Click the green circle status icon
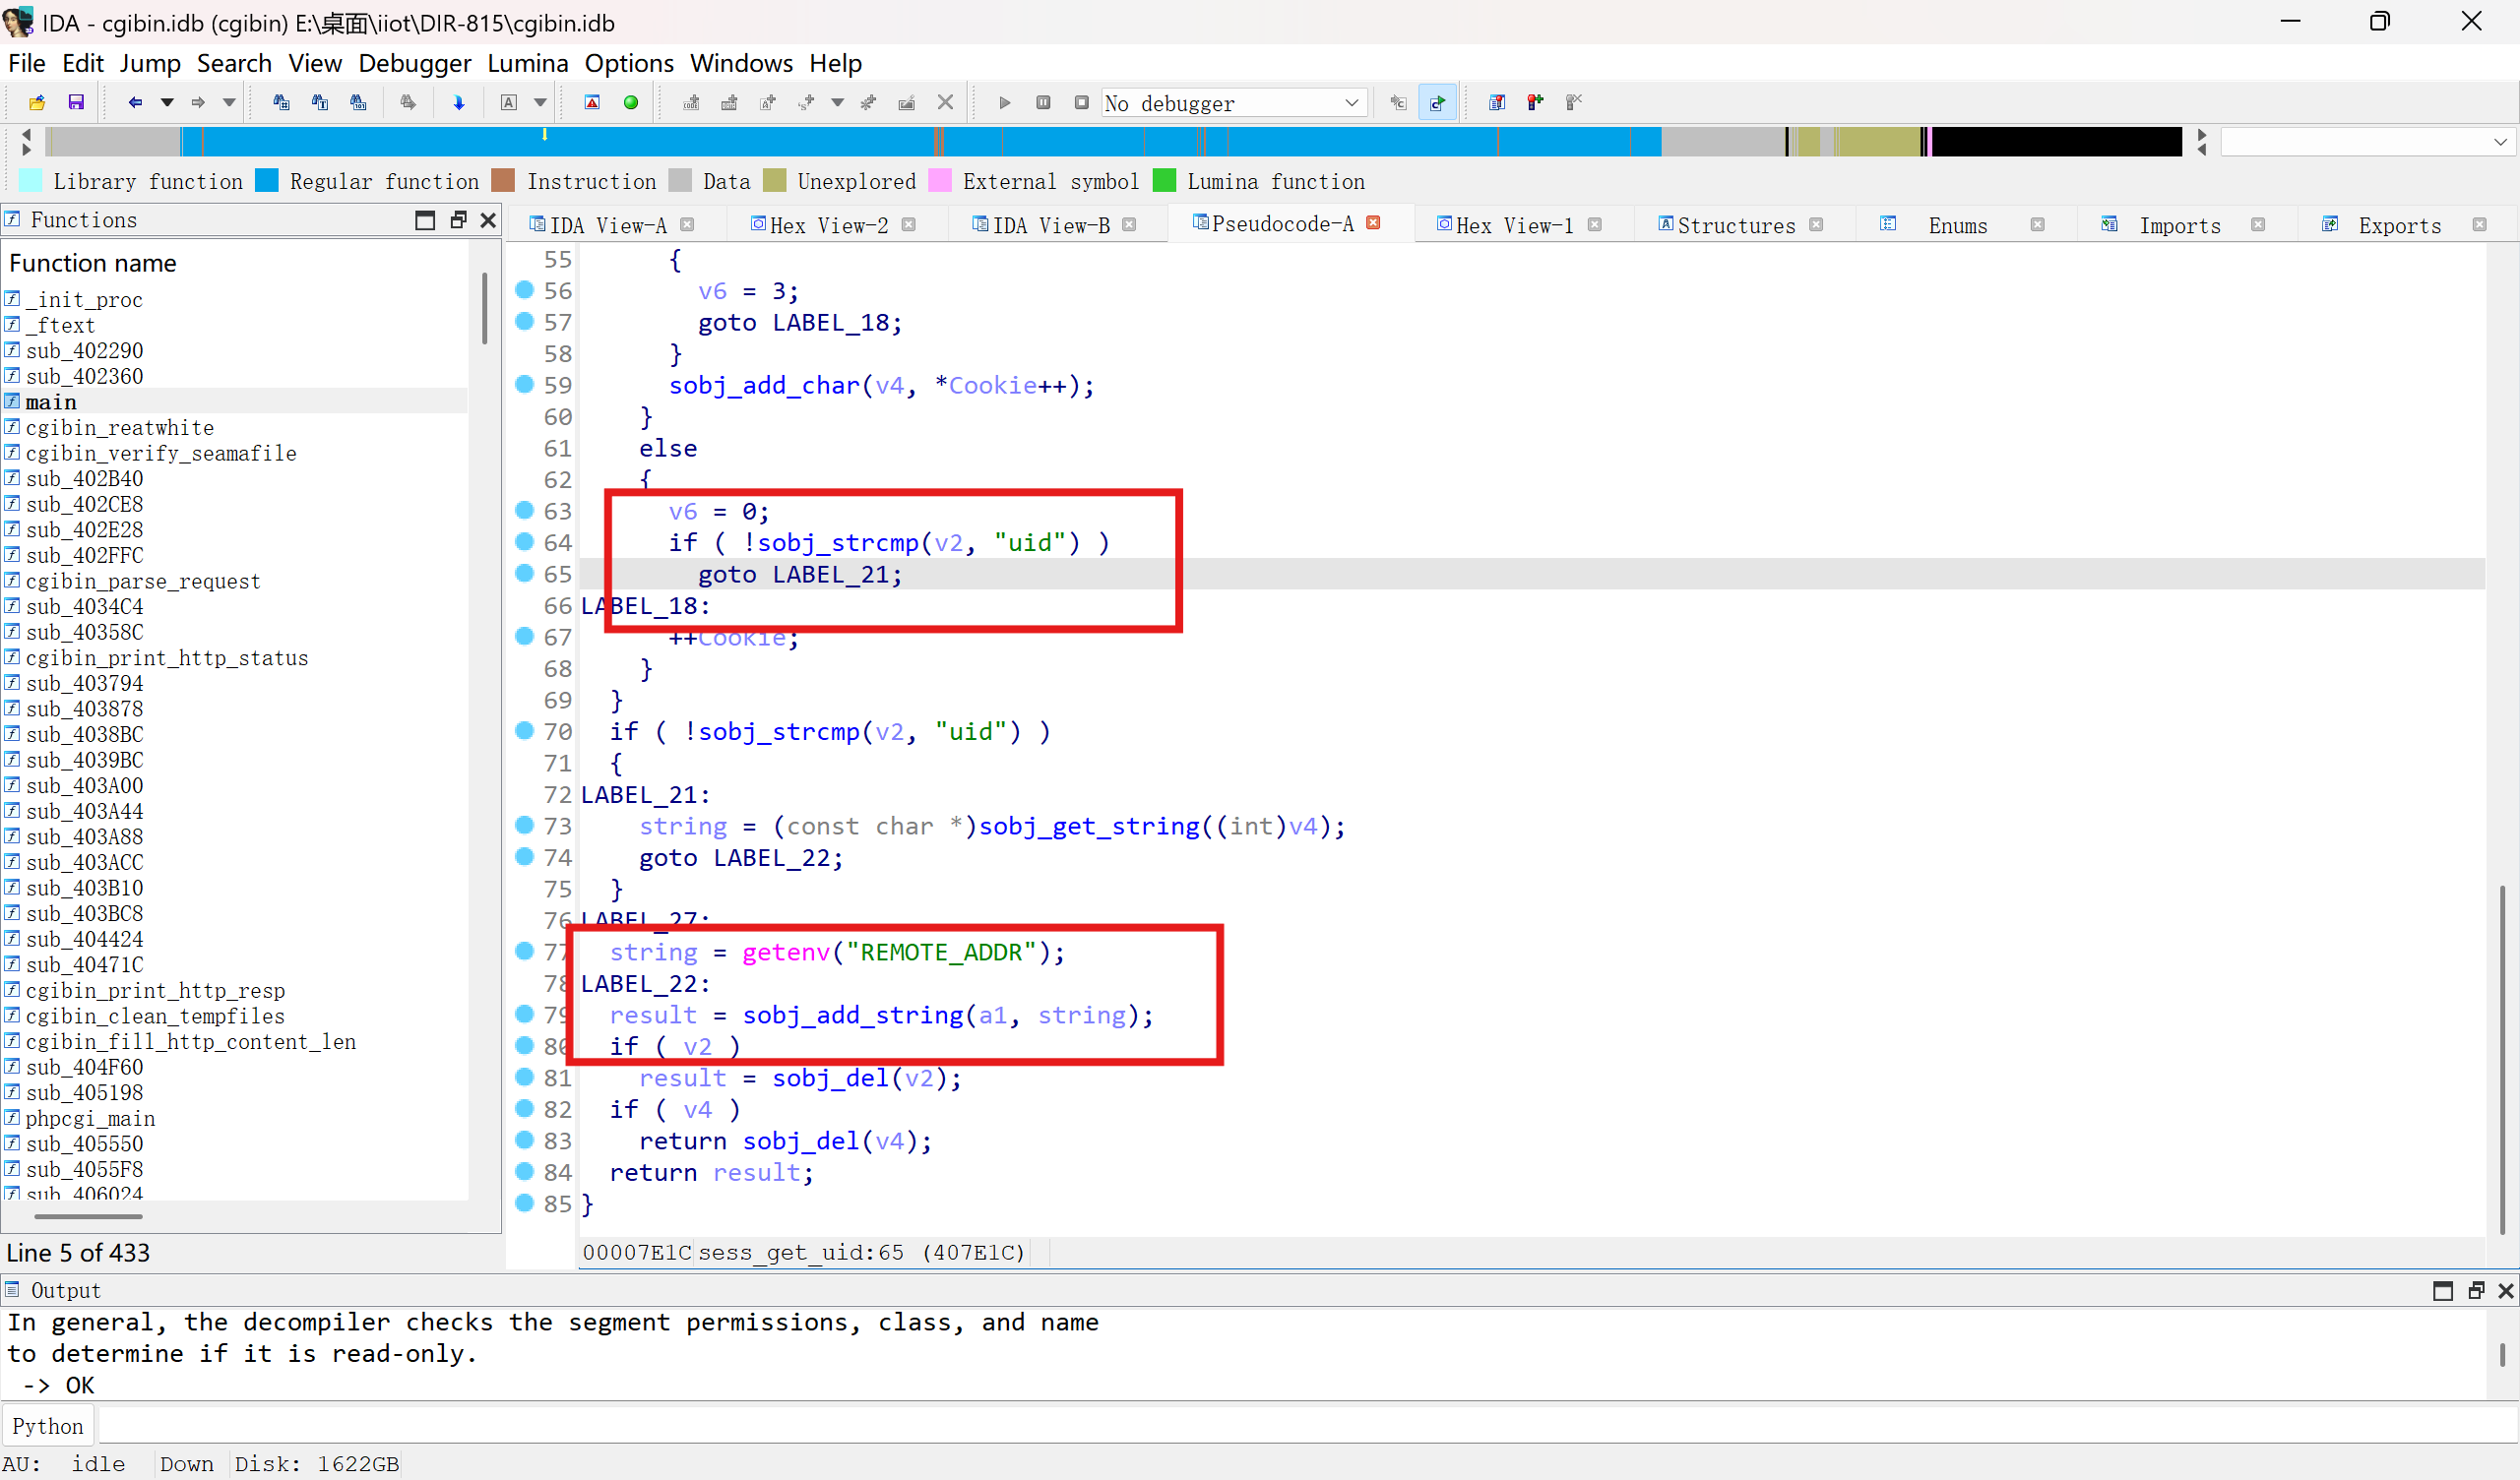This screenshot has height=1480, width=2520. pyautogui.click(x=631, y=102)
